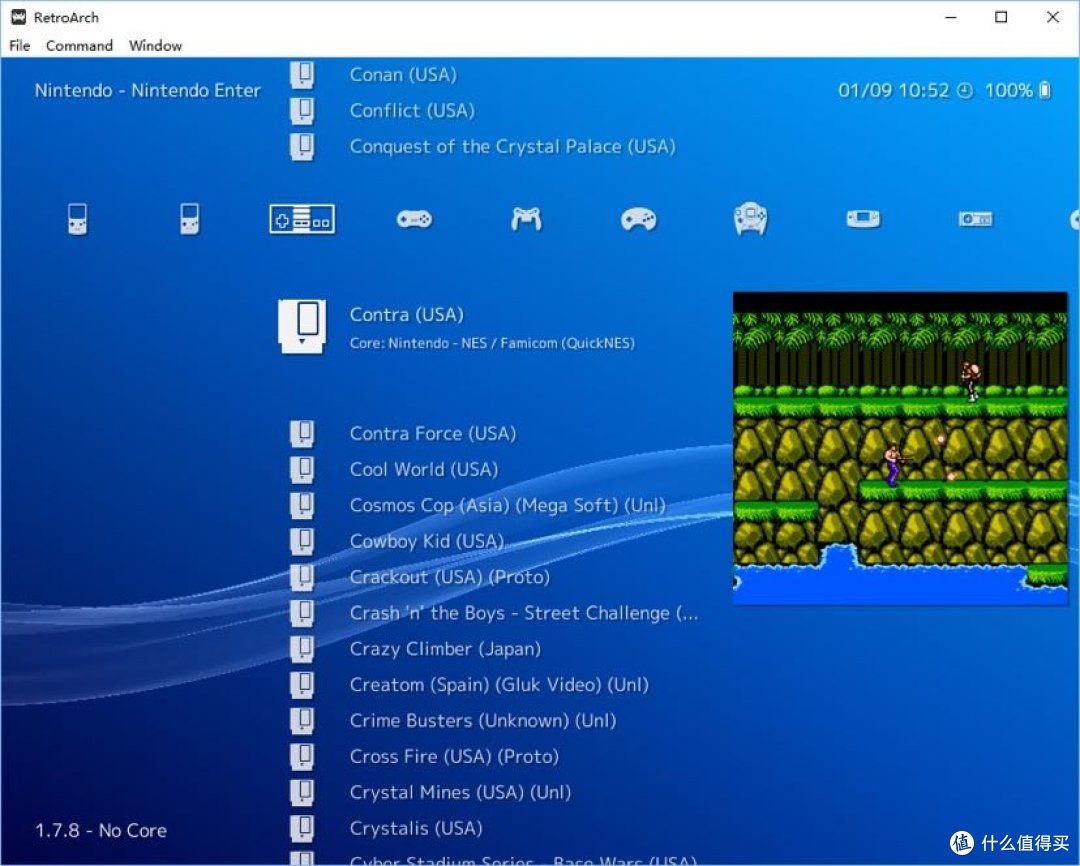Viewport: 1080px width, 866px height.
Task: Click the cartridge icon beside Cosmos Cop
Action: click(302, 505)
